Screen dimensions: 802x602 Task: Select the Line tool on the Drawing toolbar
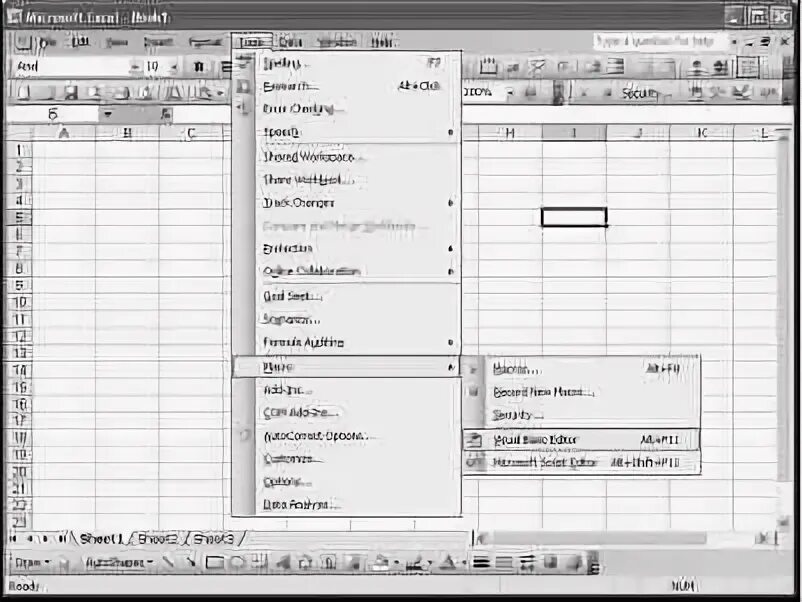[x=168, y=562]
